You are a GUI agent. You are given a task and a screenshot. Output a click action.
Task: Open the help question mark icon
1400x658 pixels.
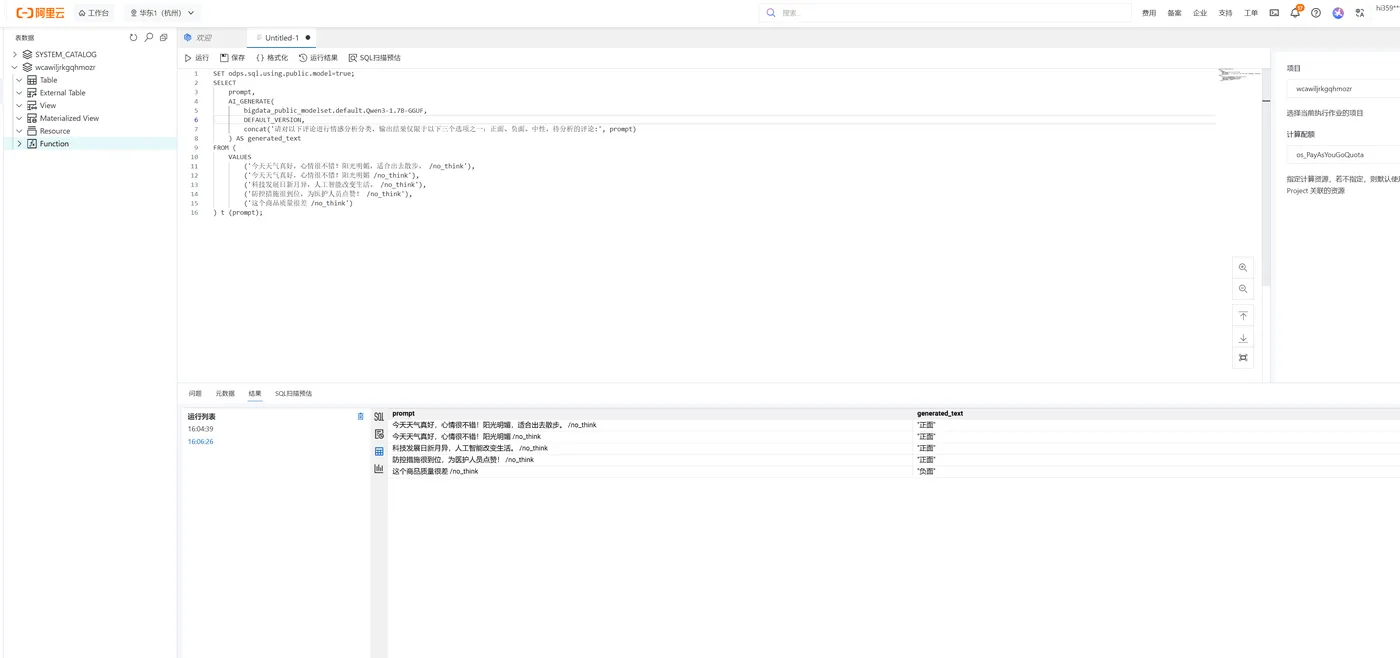tap(1316, 13)
